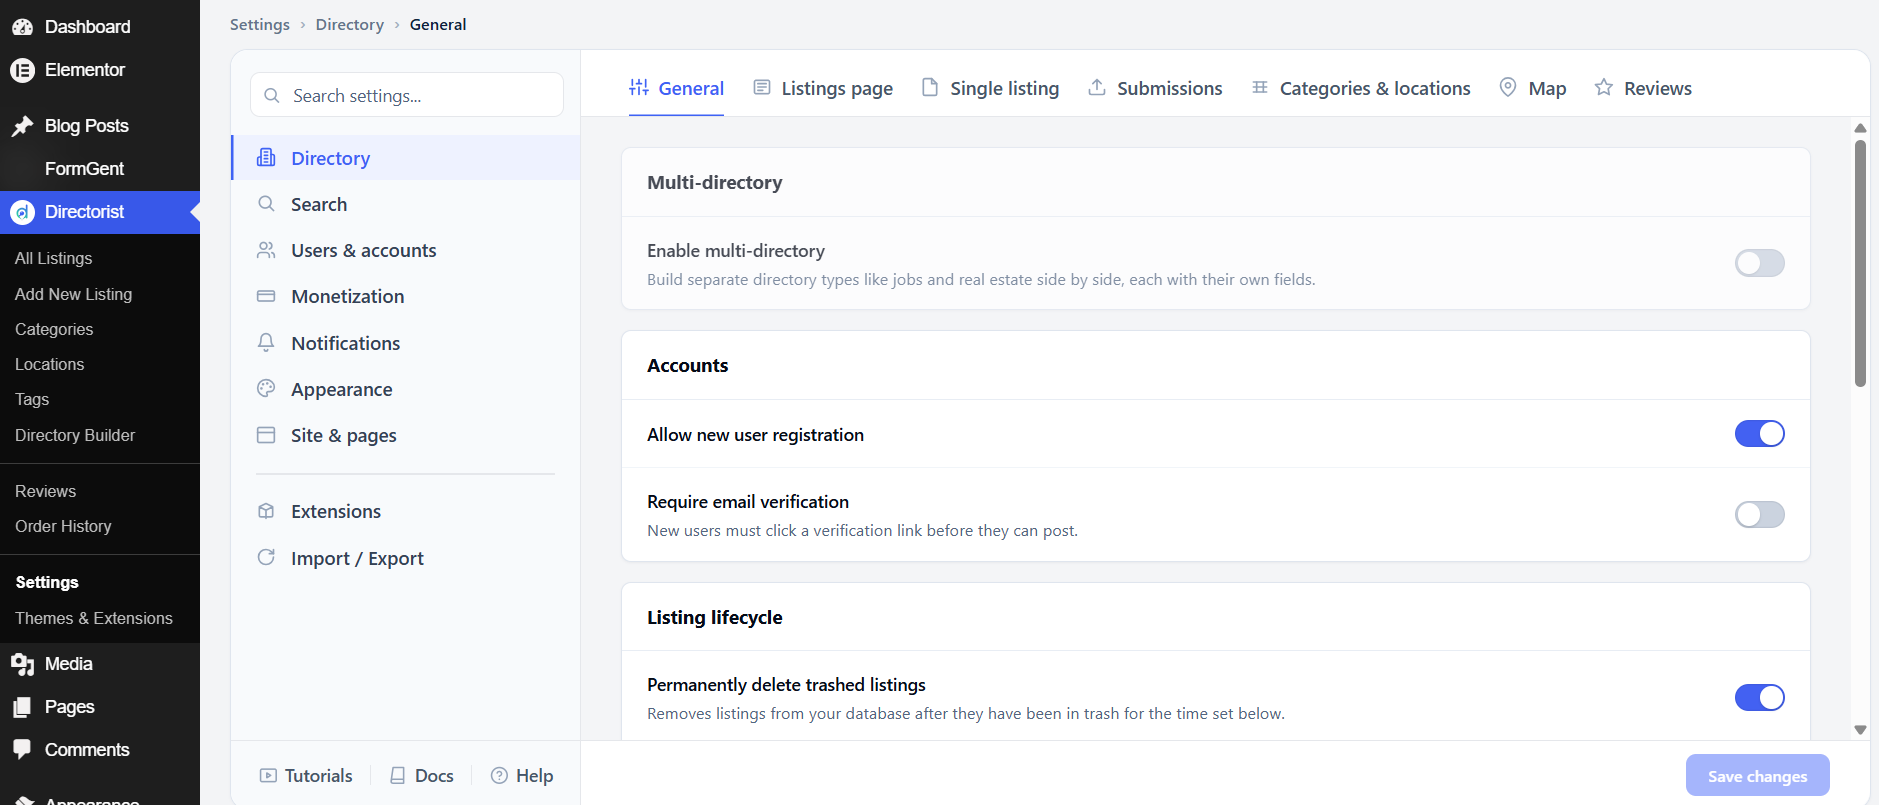This screenshot has height=805, width=1879.
Task: Click the Site & pages window icon
Action: click(x=266, y=435)
